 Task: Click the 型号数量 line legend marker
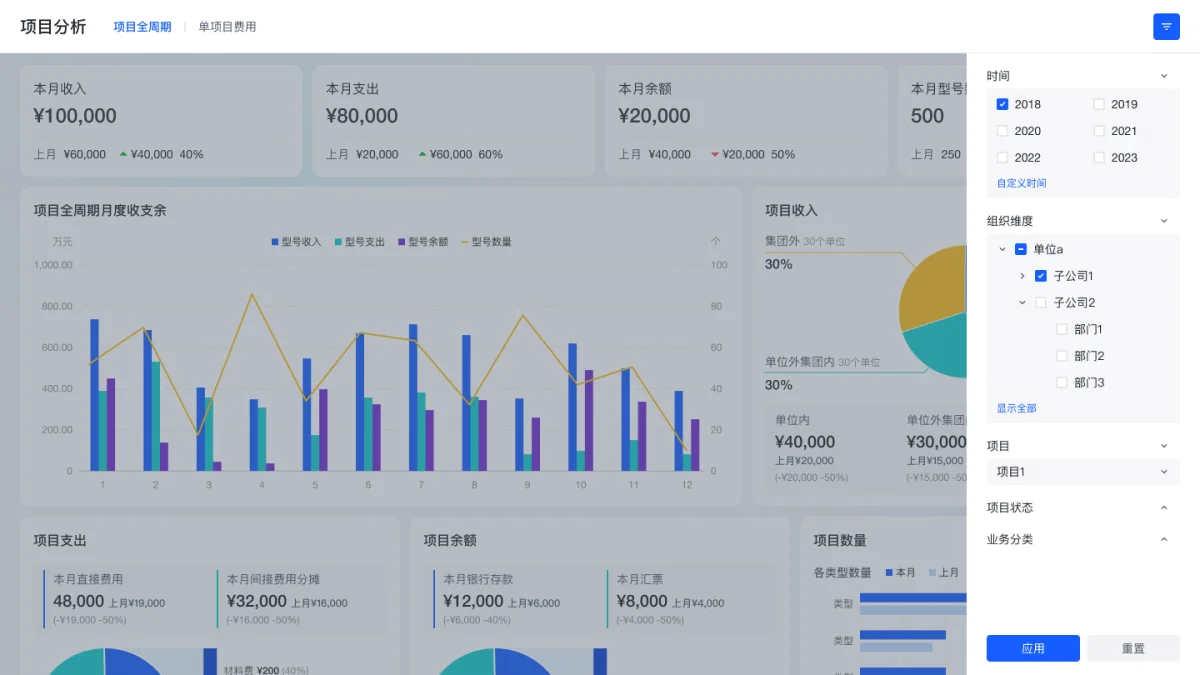[x=464, y=242]
